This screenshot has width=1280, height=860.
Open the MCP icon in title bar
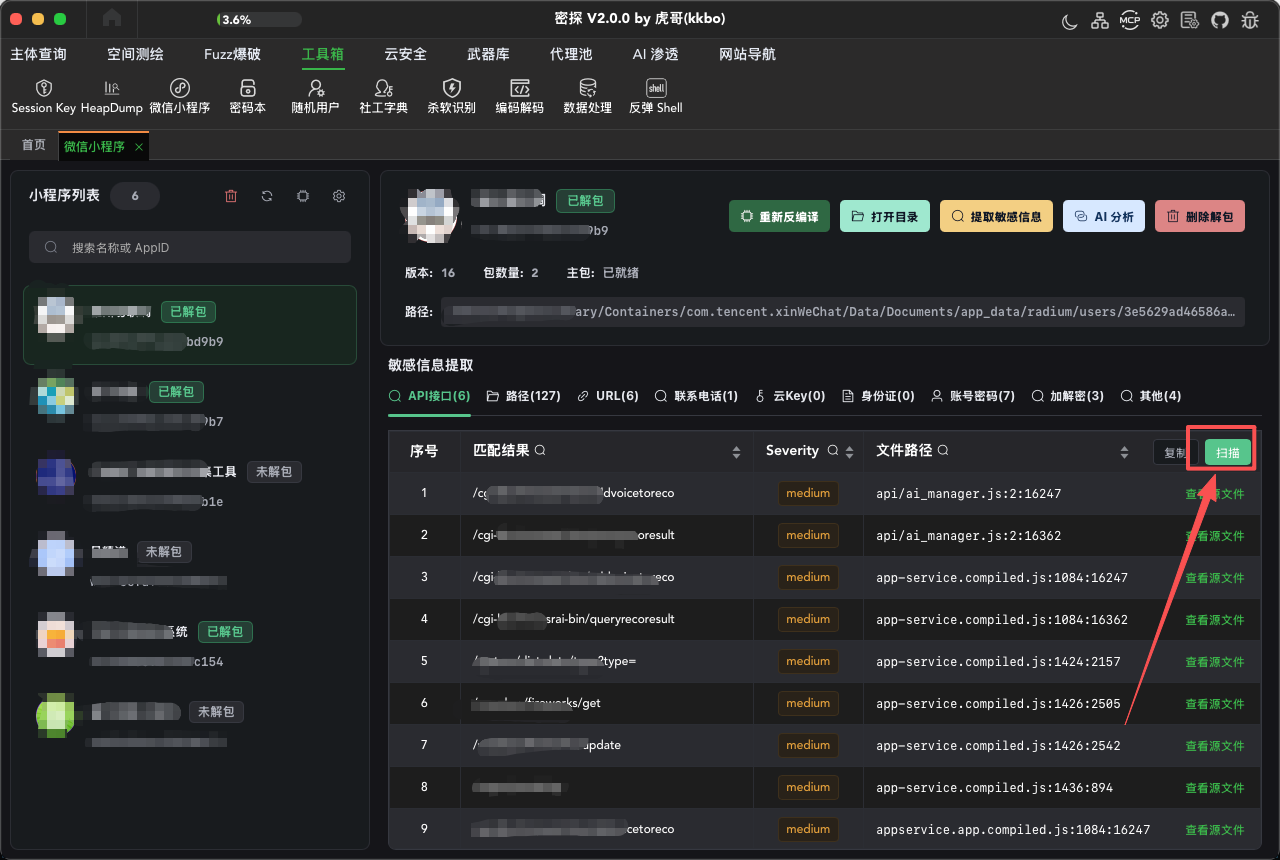1130,20
